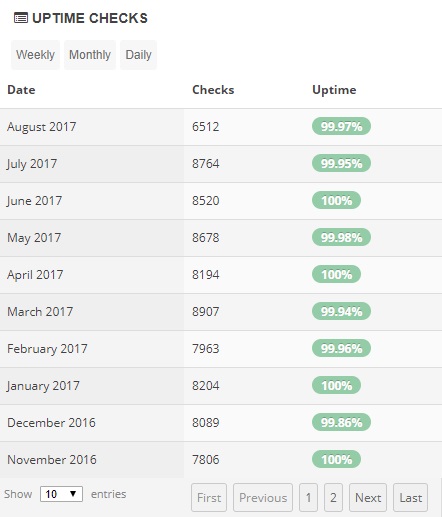The image size is (442, 517).
Task: Go to the Previous page
Action: (263, 498)
